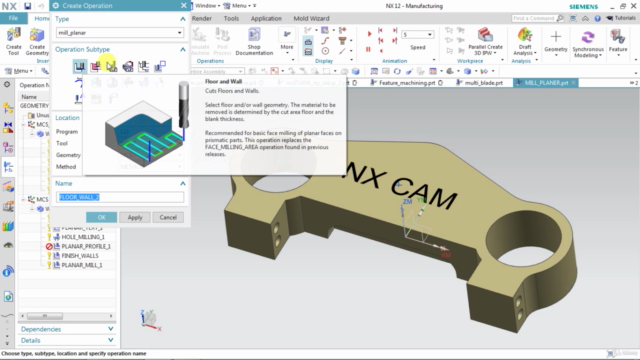640x360 pixels.
Task: Open the view eye sidebar icon
Action: tap(8, 245)
